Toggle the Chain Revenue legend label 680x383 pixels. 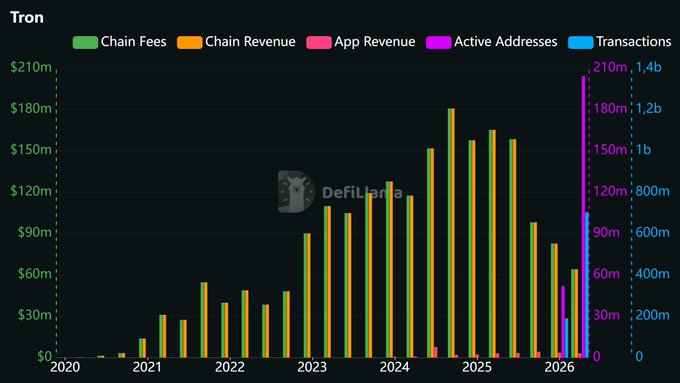(250, 42)
